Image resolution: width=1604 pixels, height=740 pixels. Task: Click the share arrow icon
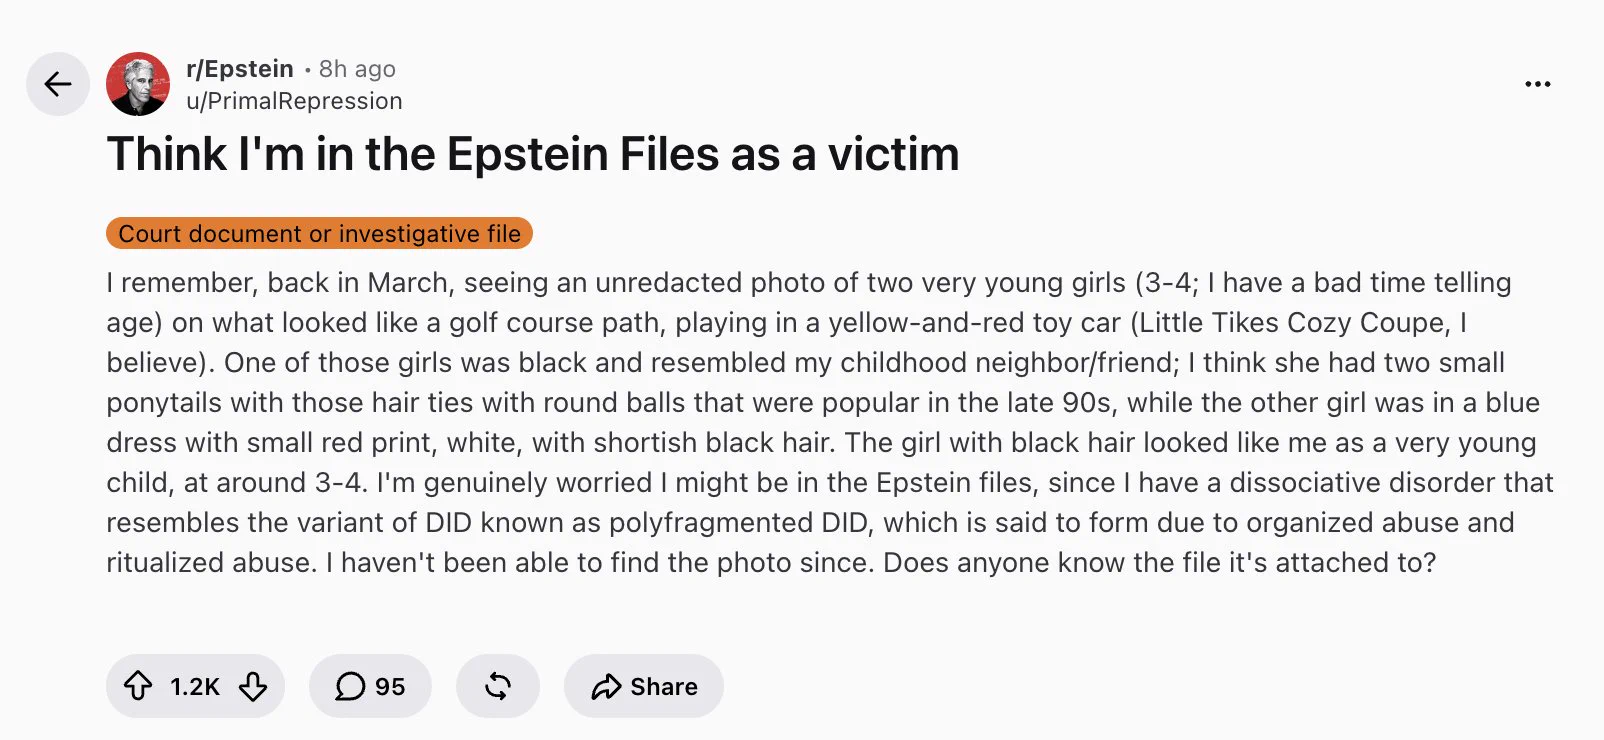tap(606, 687)
